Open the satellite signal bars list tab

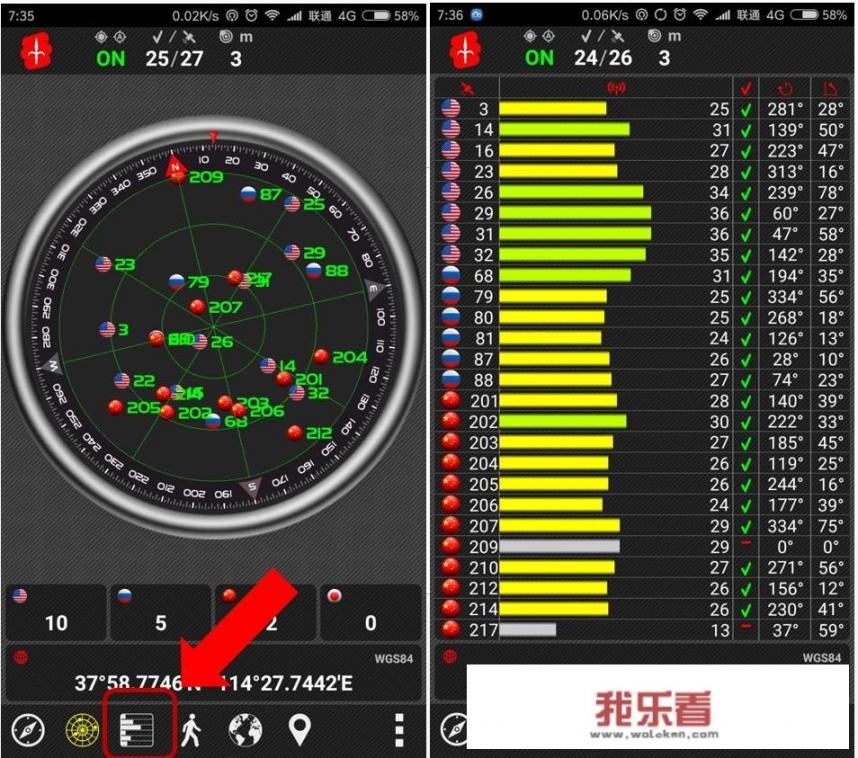click(x=137, y=730)
